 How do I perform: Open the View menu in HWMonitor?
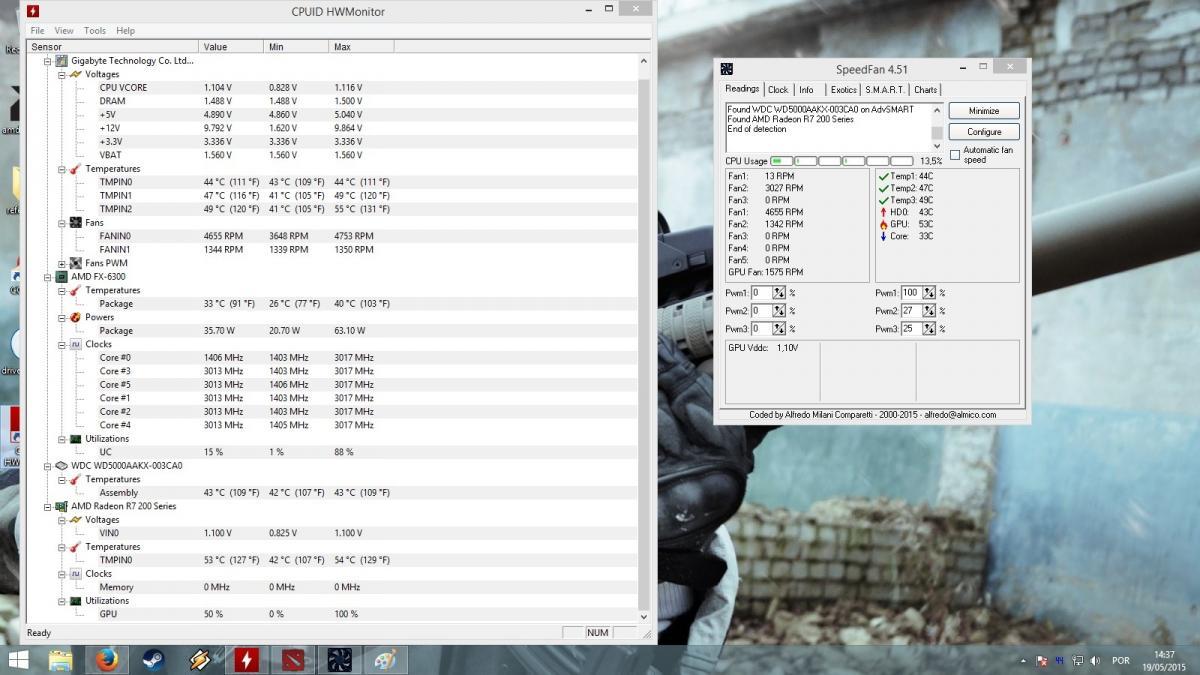coord(64,31)
